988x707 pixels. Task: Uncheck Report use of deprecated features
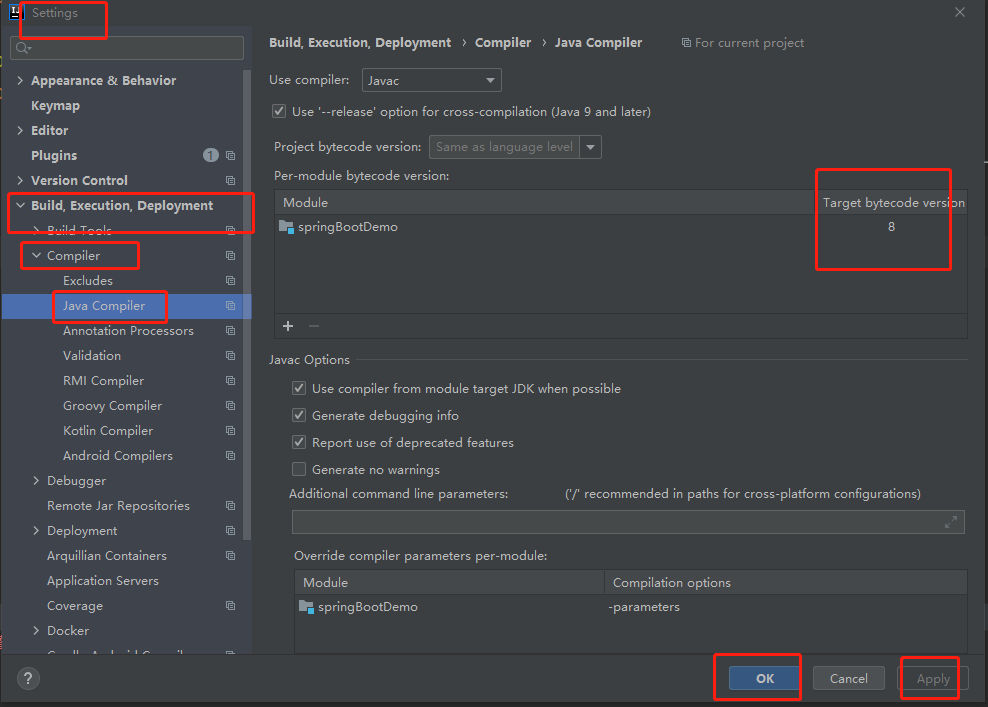299,442
